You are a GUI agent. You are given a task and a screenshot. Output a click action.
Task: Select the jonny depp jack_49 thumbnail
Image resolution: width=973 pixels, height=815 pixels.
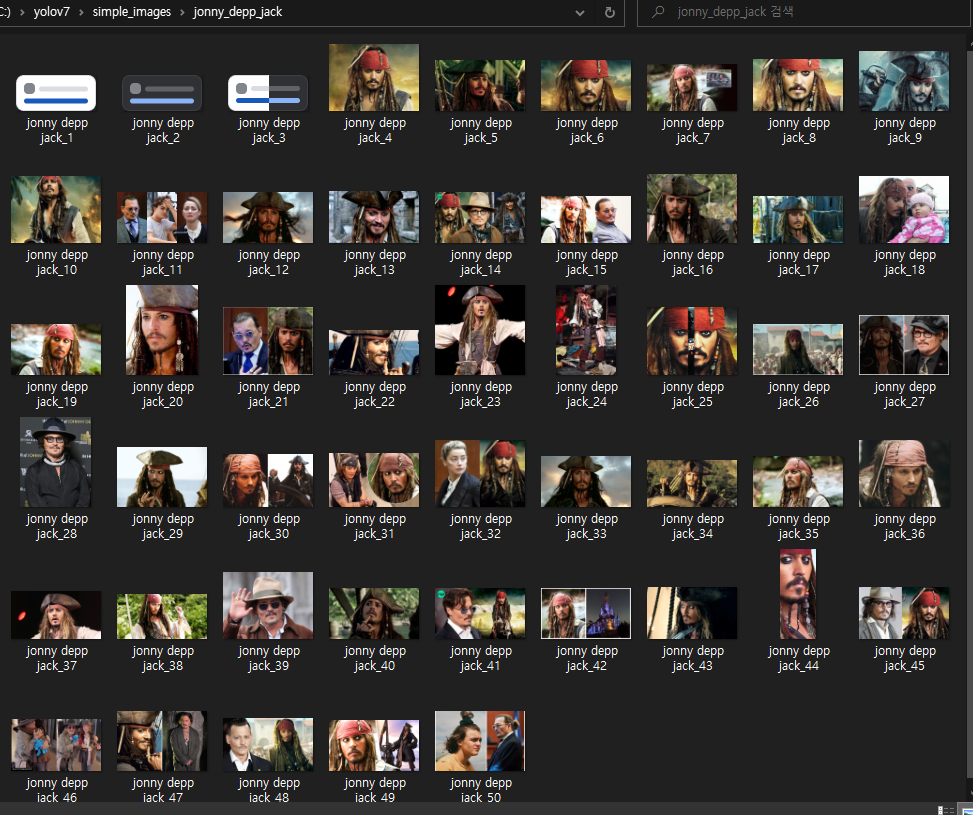[374, 745]
